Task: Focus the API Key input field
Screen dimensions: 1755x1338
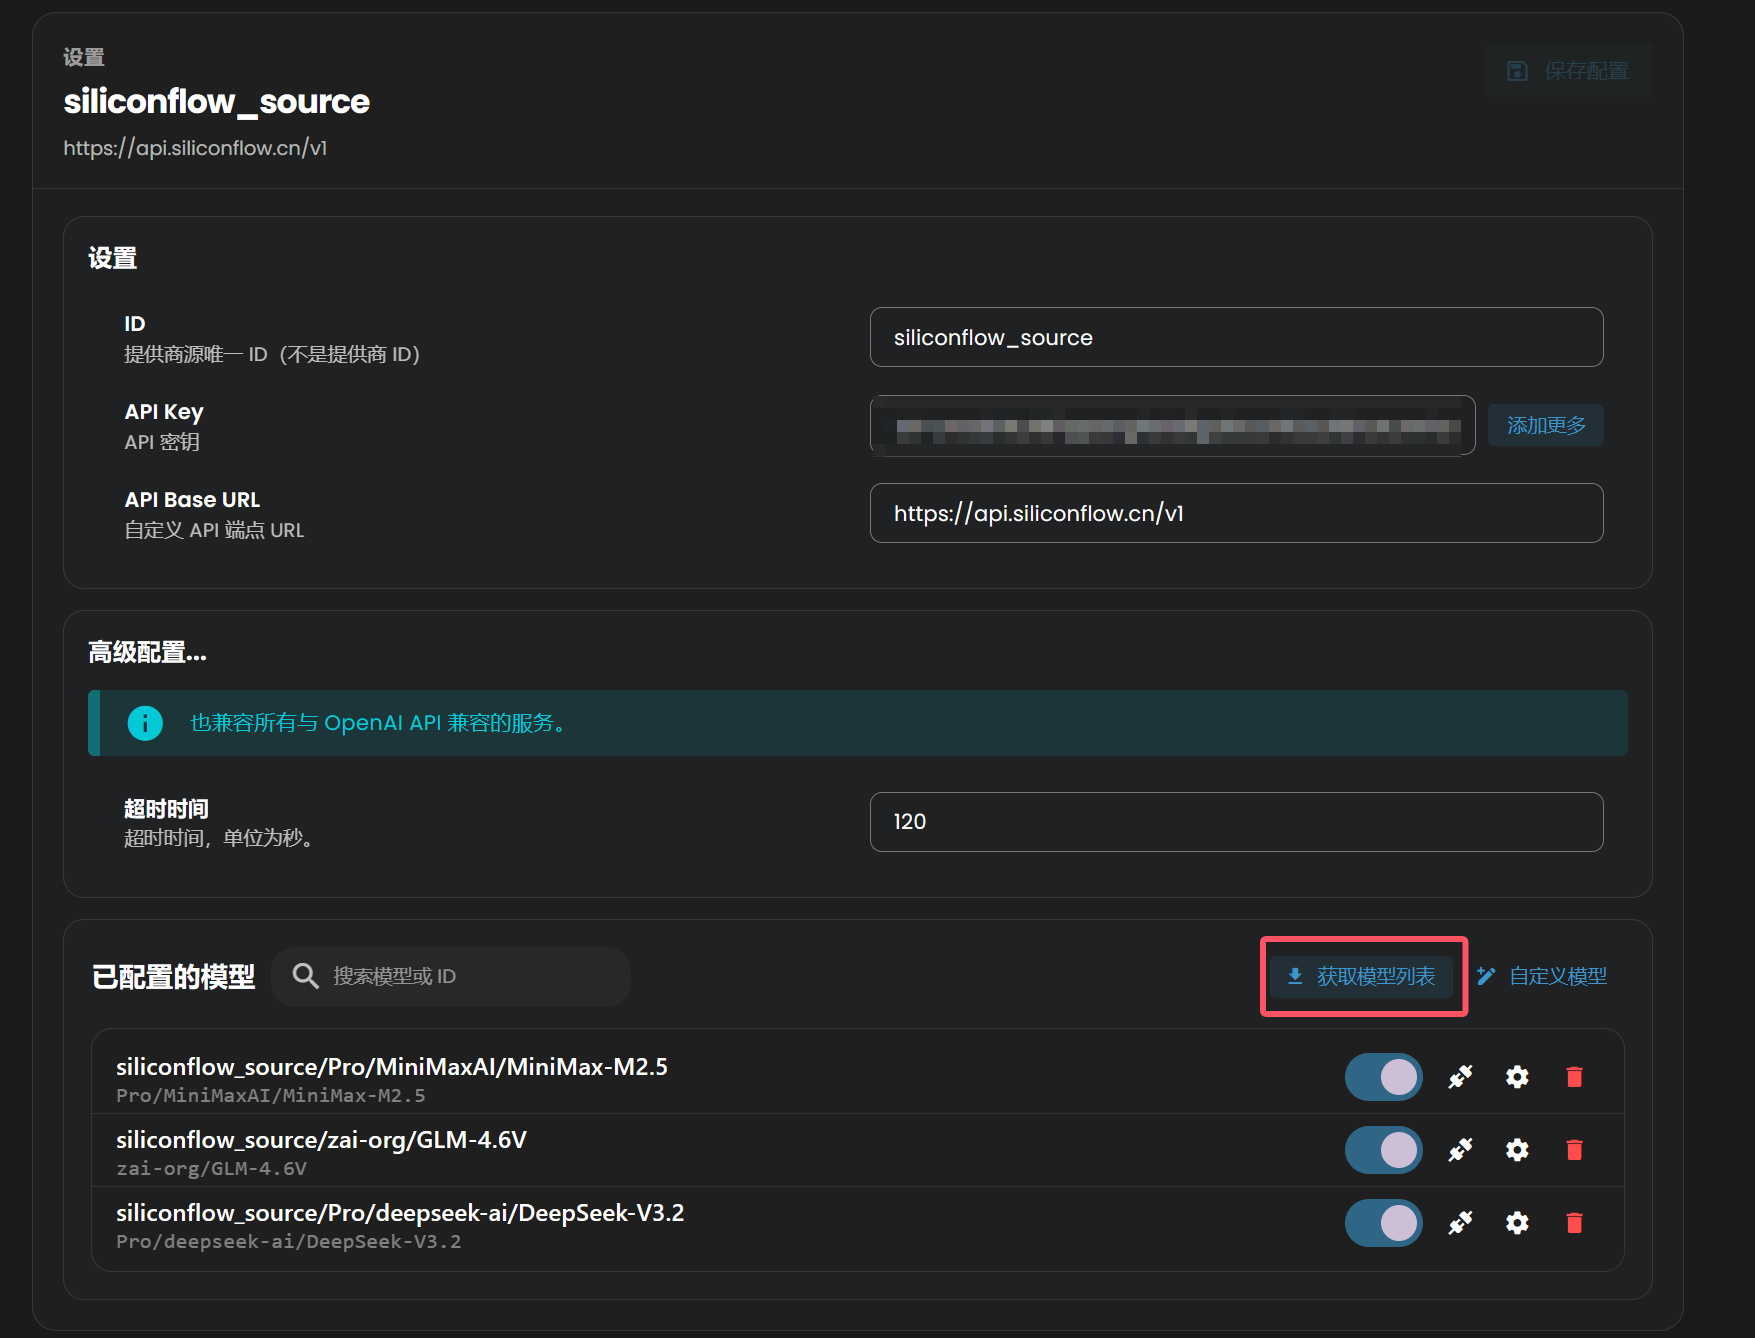Action: 1173,425
